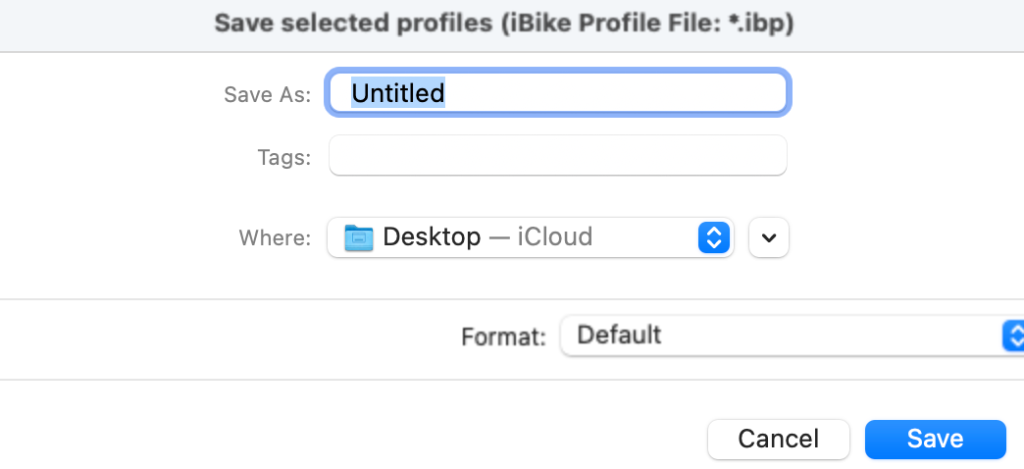Click the Where: label
Image resolution: width=1024 pixels, height=469 pixels.
275,238
